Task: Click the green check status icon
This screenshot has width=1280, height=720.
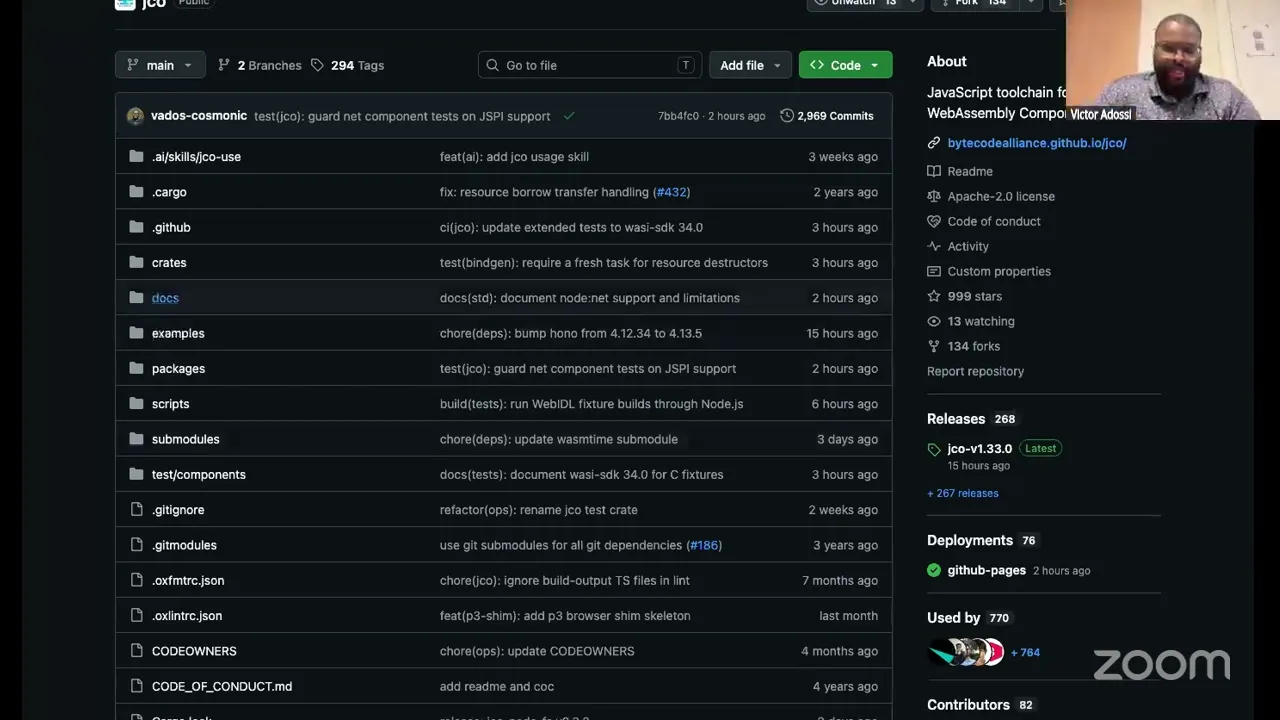Action: [569, 116]
